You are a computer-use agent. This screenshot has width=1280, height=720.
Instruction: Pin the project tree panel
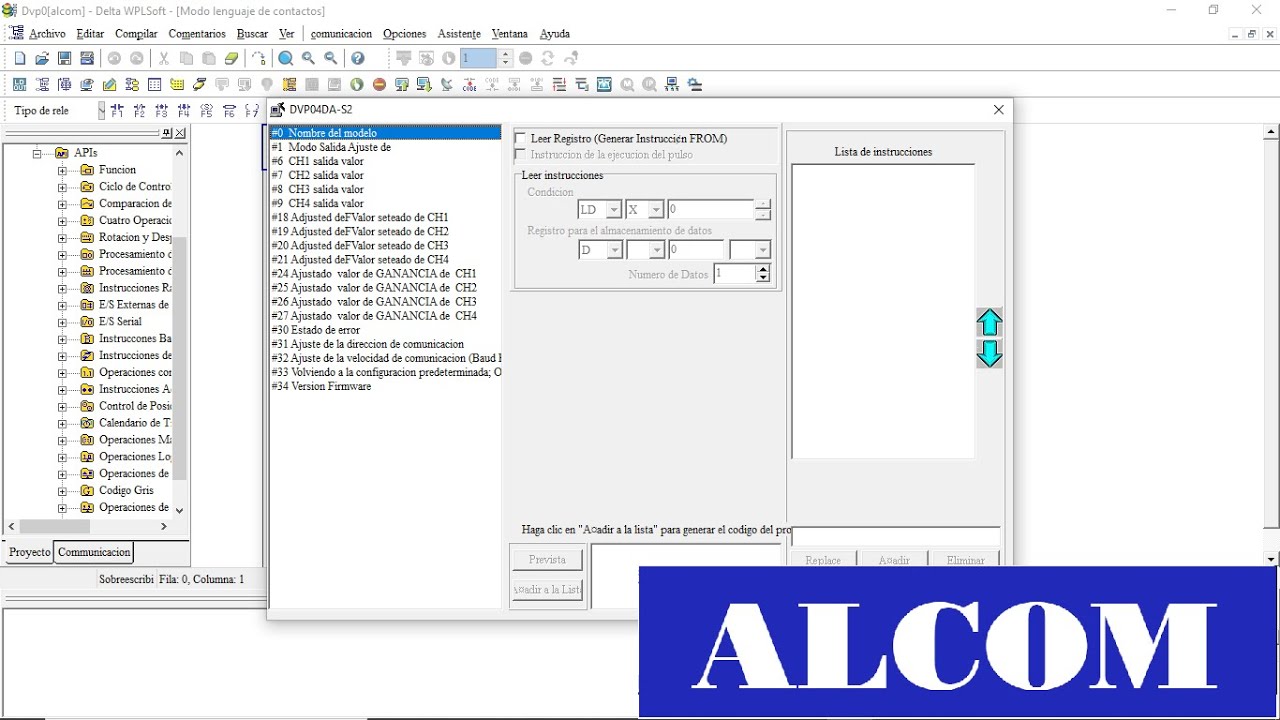(x=167, y=133)
